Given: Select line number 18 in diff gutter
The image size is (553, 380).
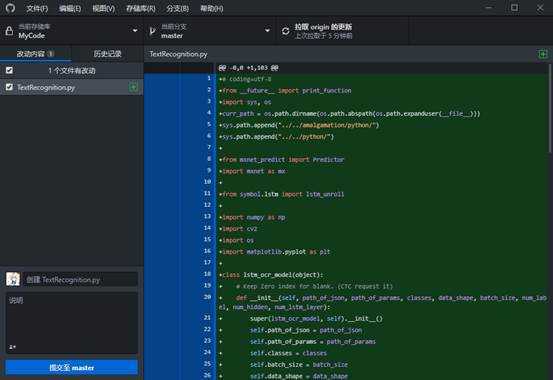Looking at the screenshot, I should tap(207, 274).
